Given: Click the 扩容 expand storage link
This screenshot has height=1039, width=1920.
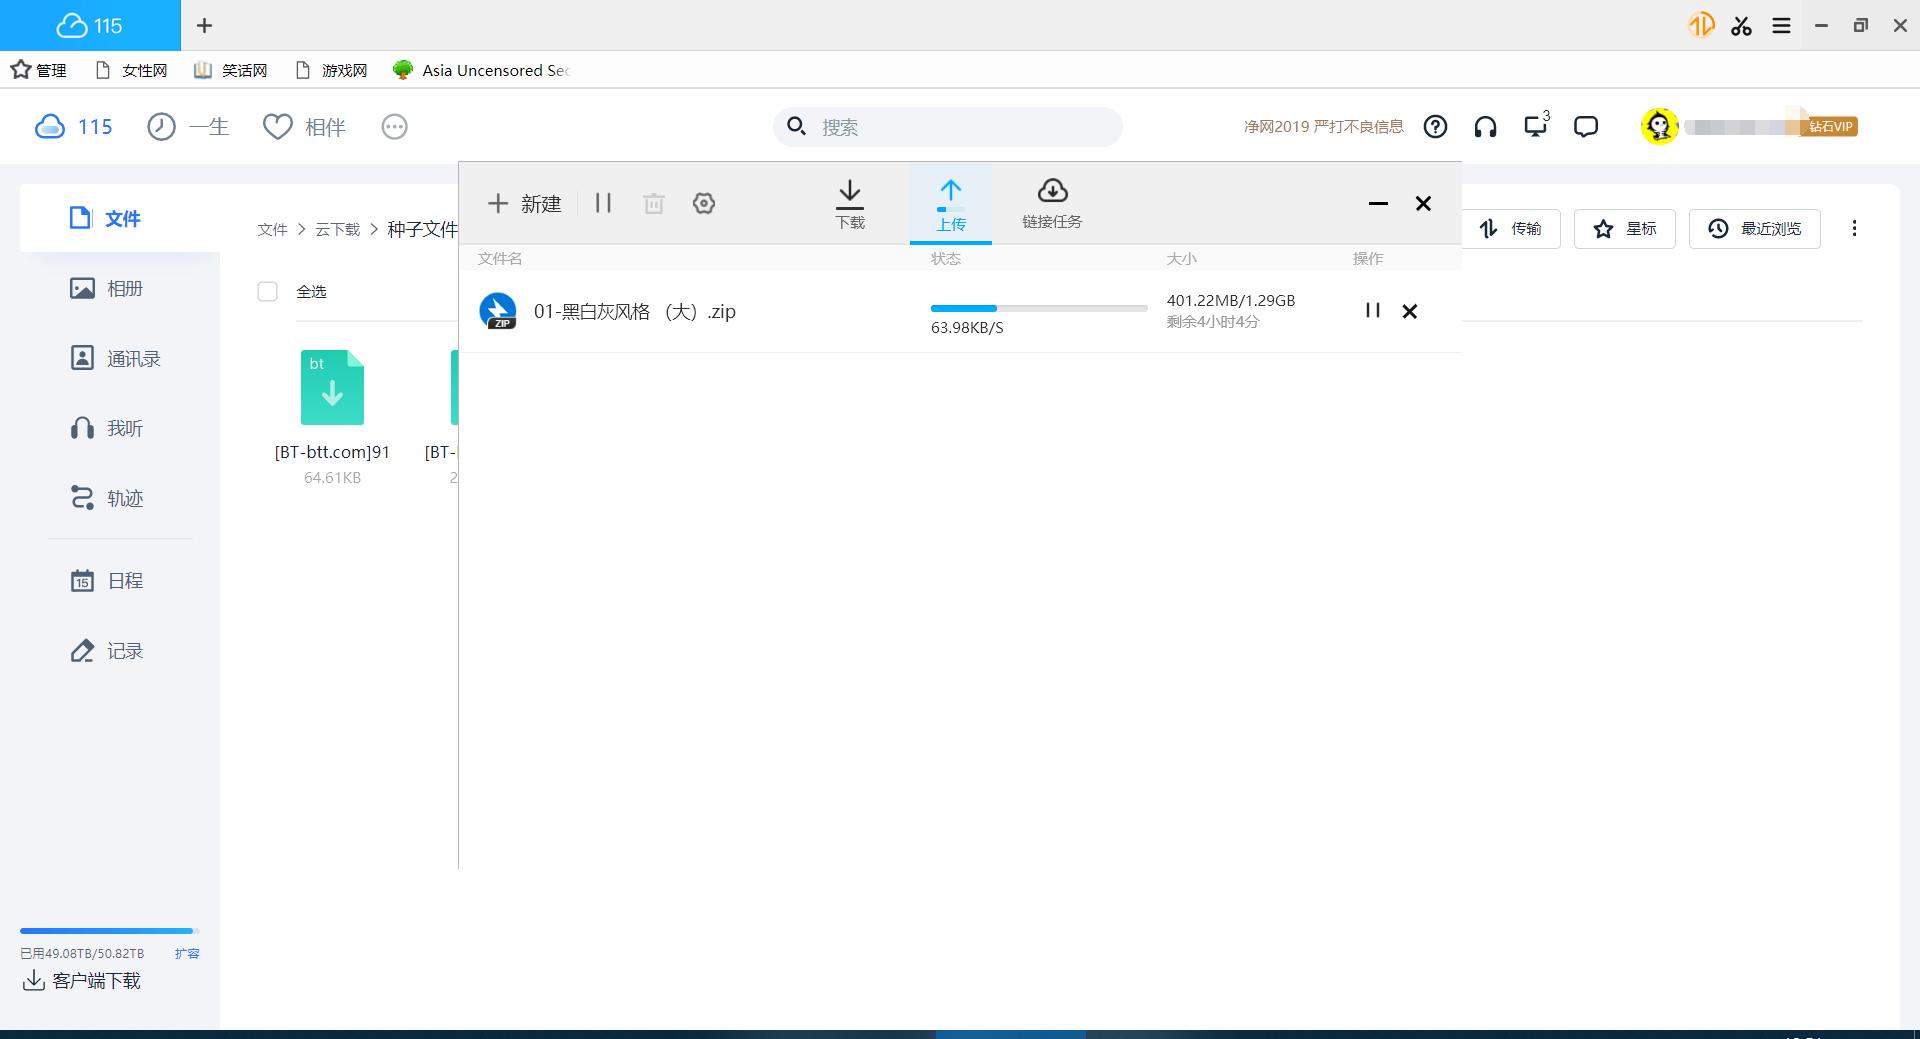Looking at the screenshot, I should pos(187,953).
